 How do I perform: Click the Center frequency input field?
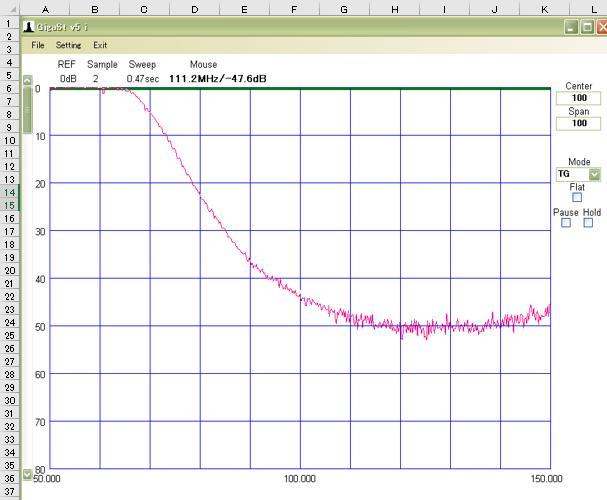coord(578,98)
